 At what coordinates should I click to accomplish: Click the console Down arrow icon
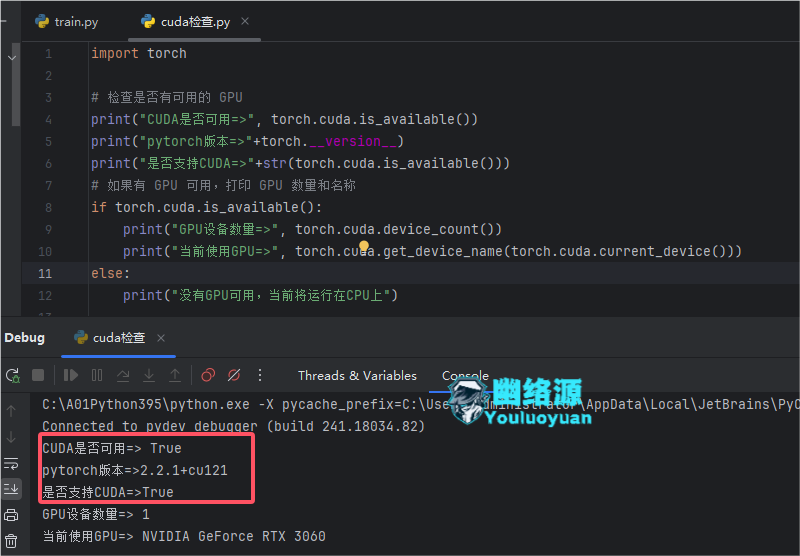[11, 437]
